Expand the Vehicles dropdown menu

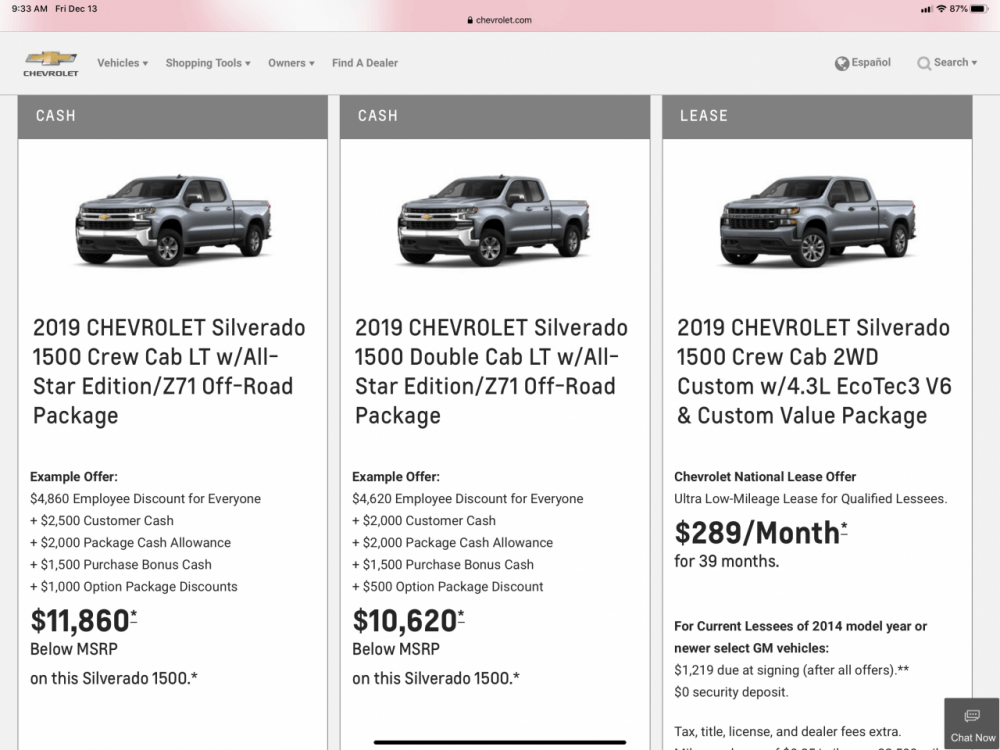(122, 63)
